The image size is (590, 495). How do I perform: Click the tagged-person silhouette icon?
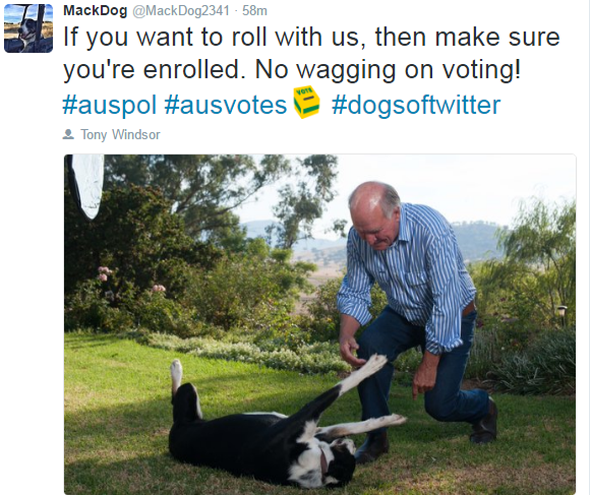pyautogui.click(x=68, y=134)
